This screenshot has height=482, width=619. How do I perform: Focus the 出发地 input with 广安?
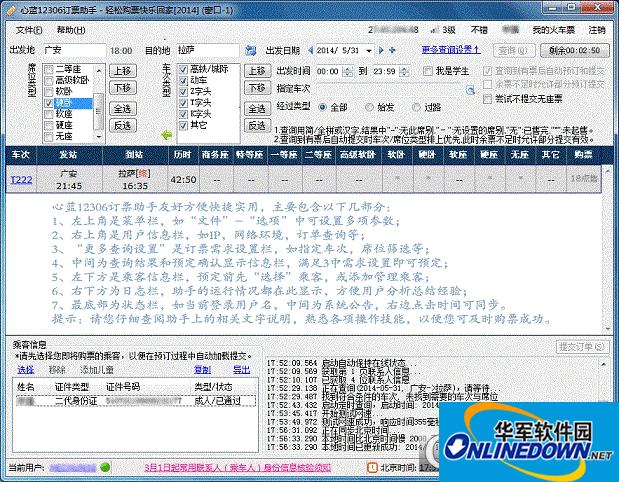coord(74,51)
